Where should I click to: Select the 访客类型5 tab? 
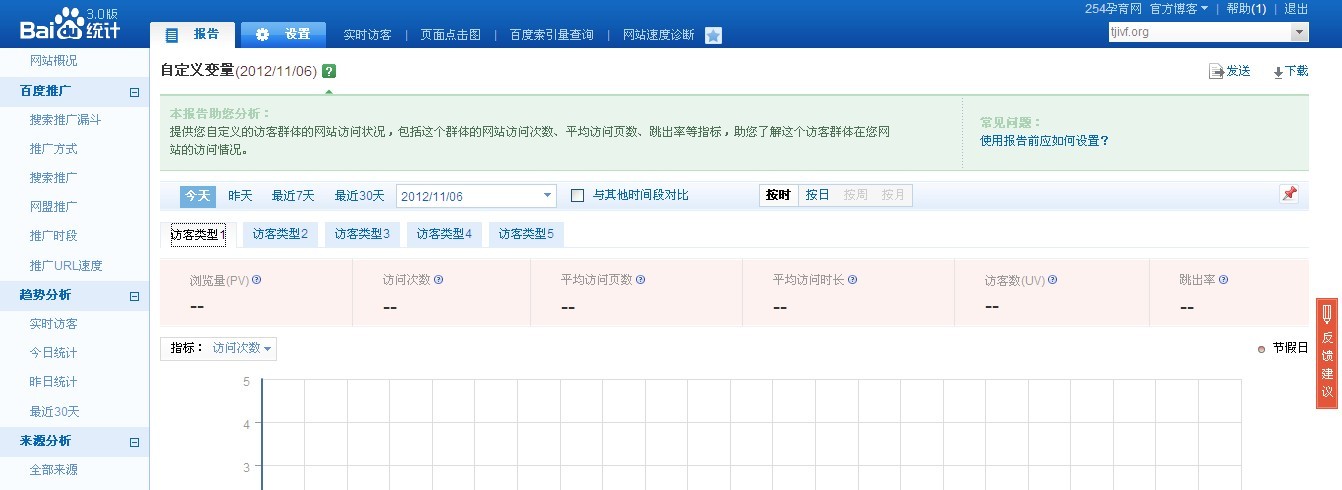coord(526,234)
